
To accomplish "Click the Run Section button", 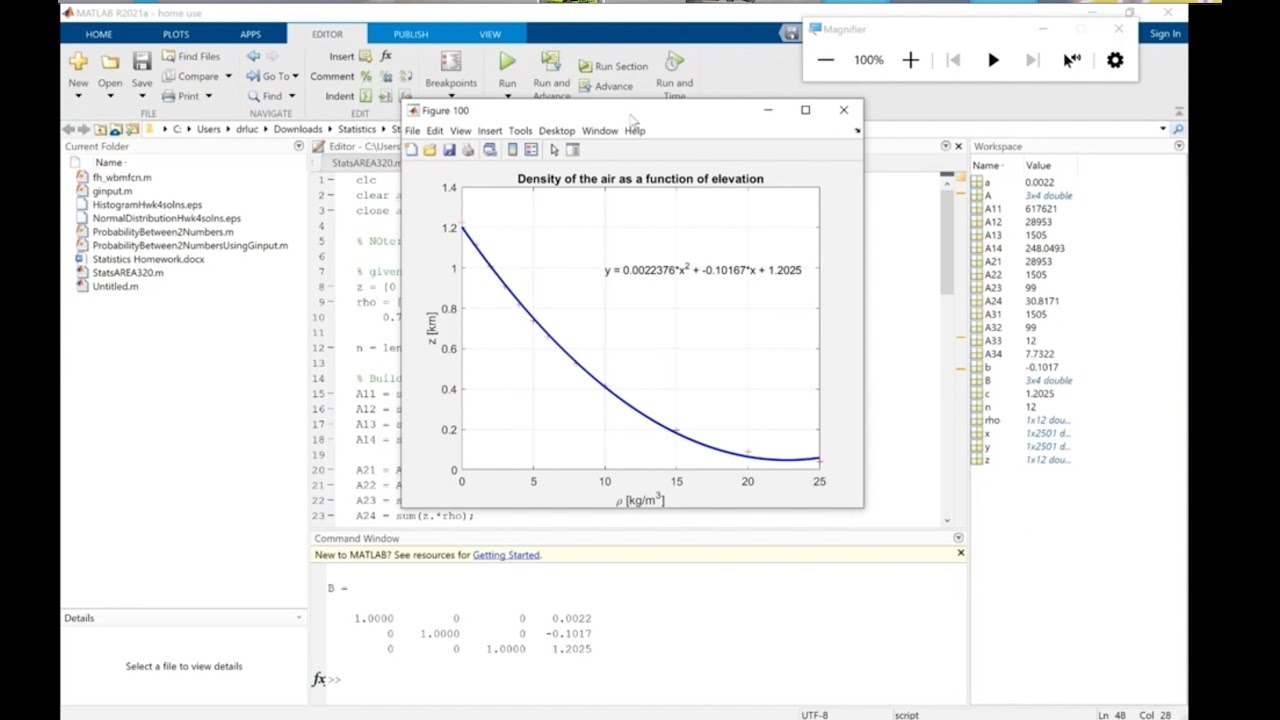I will click(613, 66).
